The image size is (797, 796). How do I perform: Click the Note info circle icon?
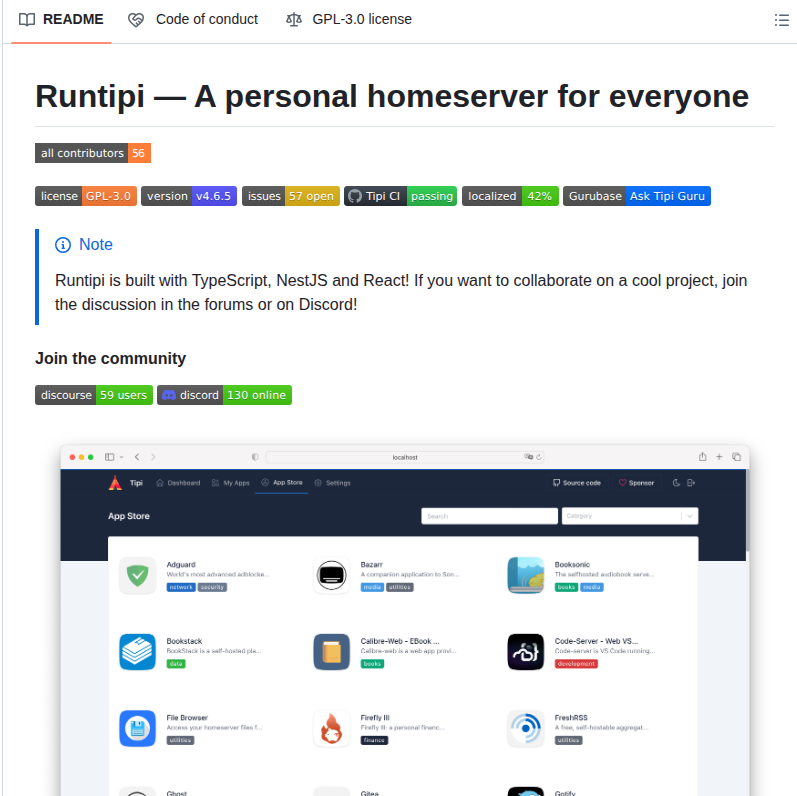[x=63, y=245]
